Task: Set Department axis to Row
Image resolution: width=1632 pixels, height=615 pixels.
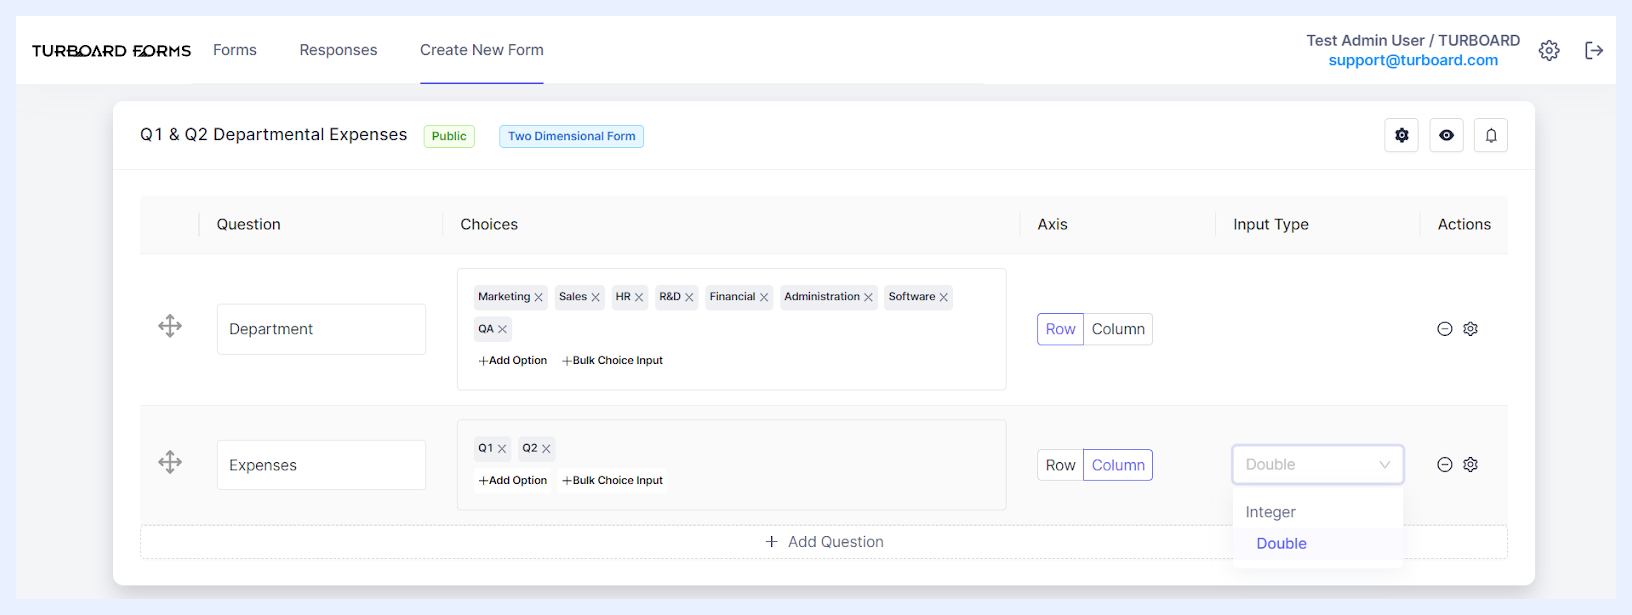Action: point(1060,329)
